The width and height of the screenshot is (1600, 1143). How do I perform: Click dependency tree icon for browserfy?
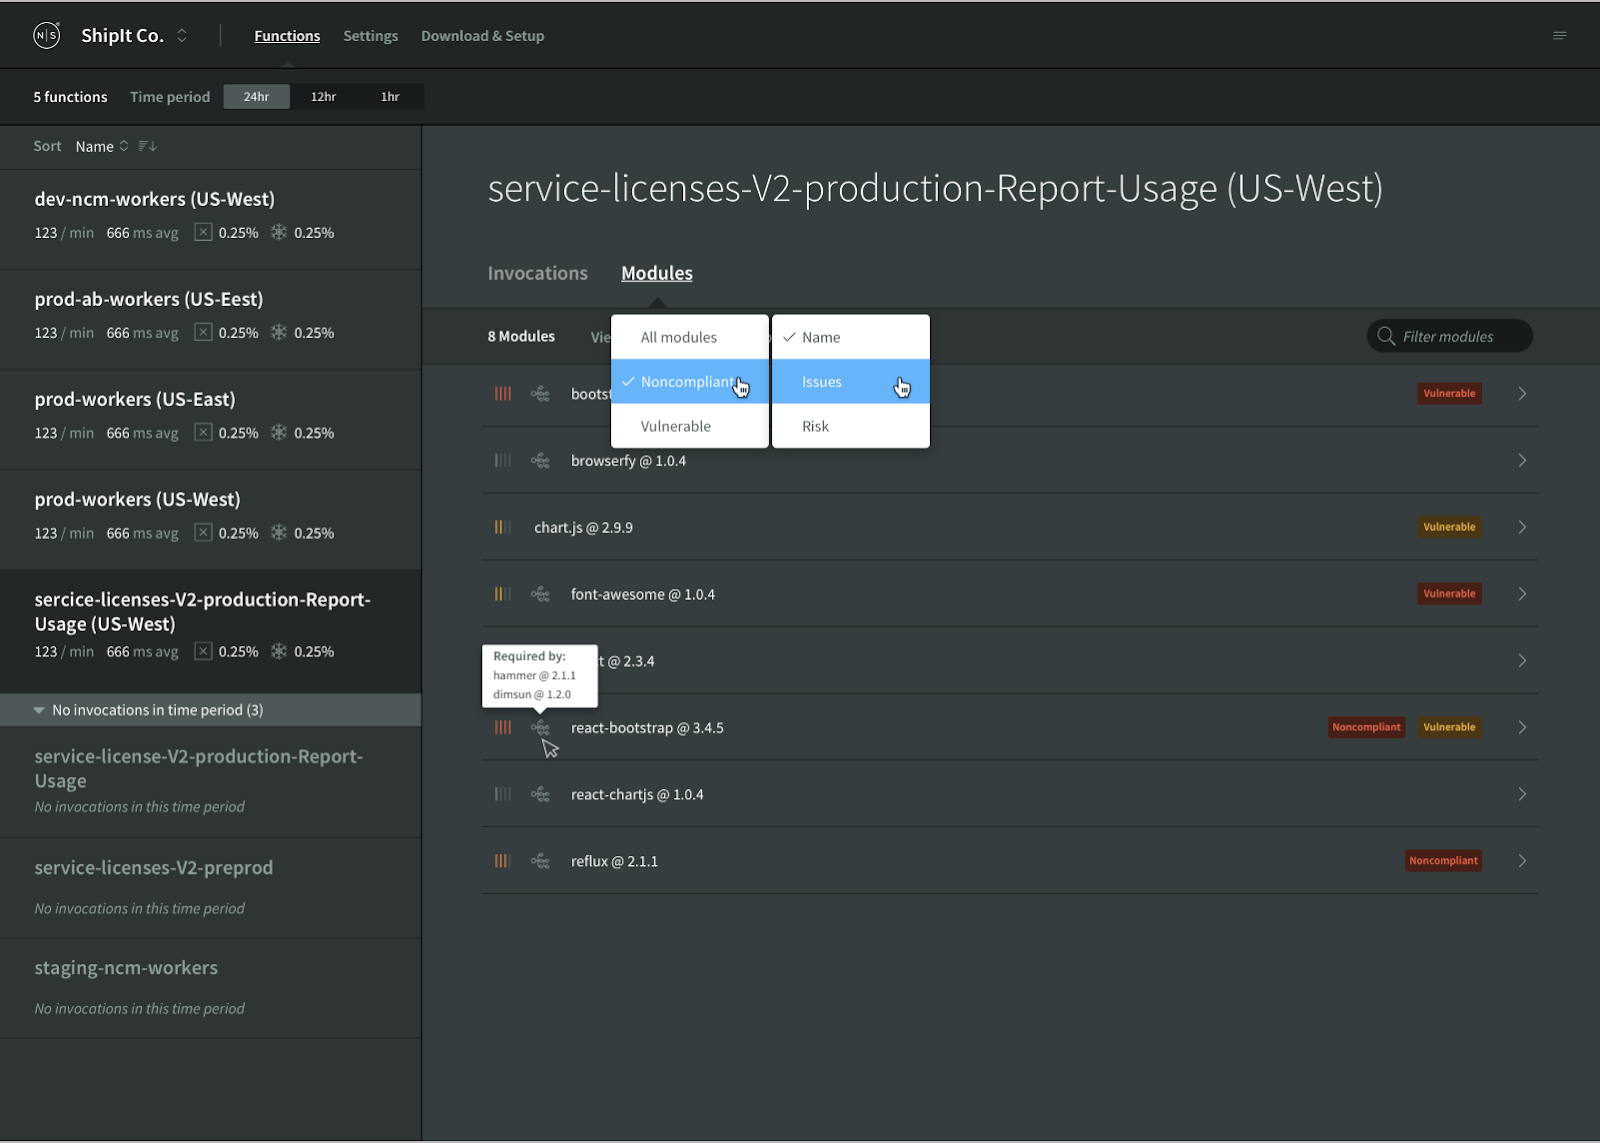tap(540, 461)
